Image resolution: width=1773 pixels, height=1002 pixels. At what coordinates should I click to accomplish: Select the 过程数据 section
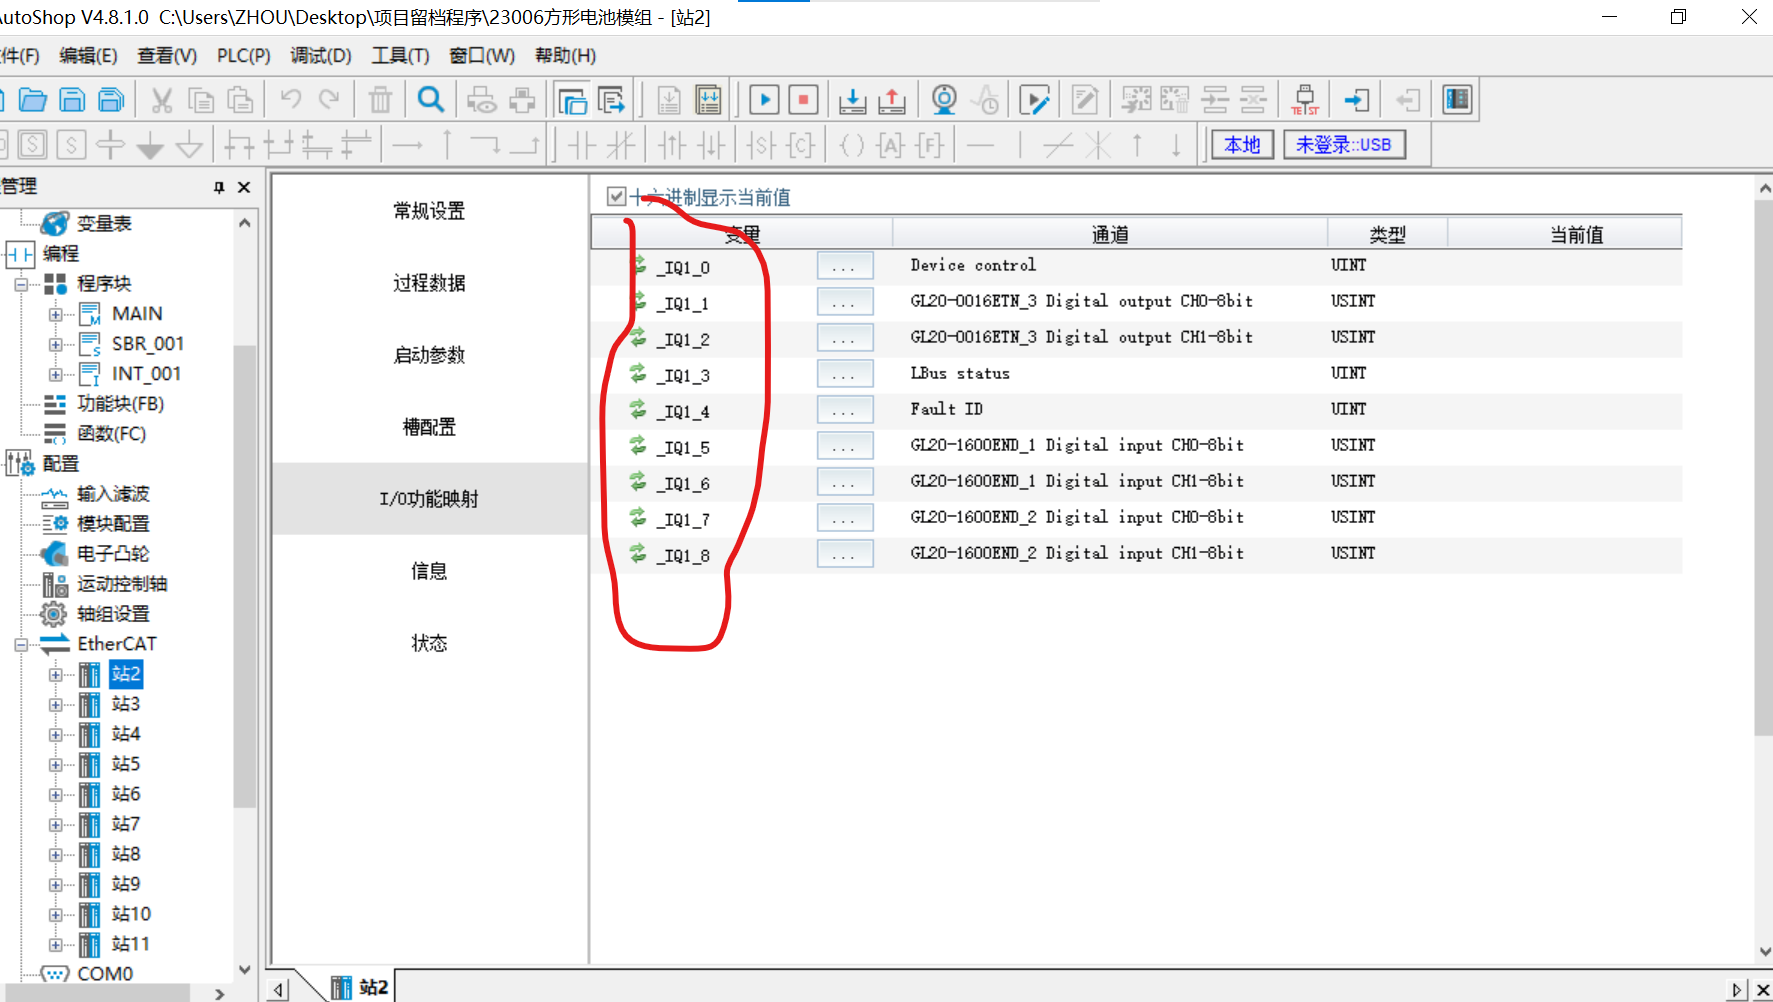[x=429, y=283]
